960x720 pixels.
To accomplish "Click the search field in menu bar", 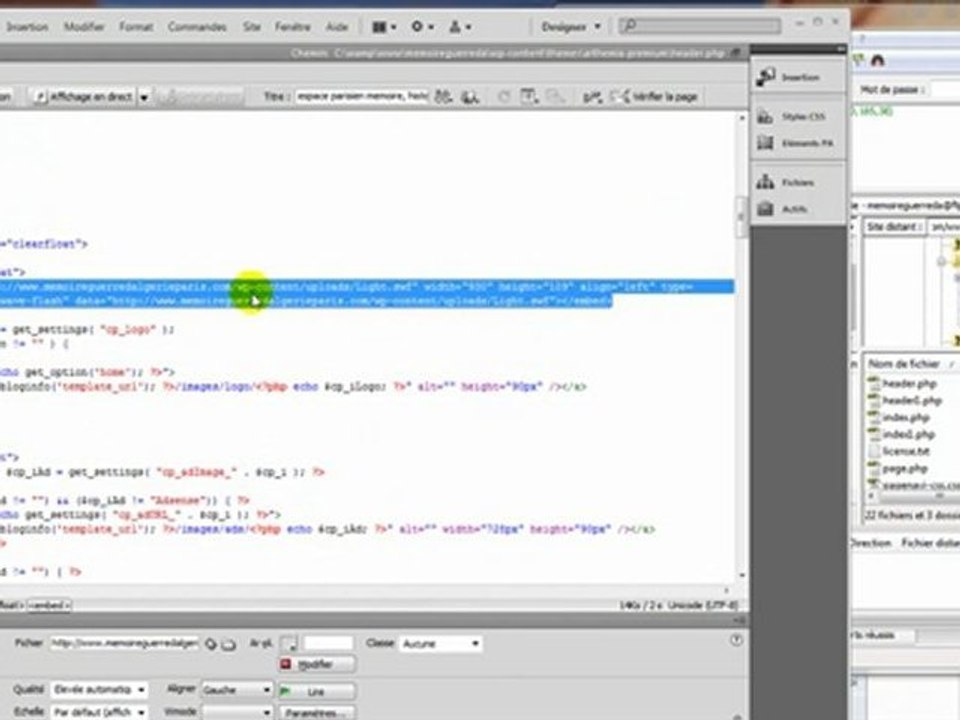I will (x=700, y=26).
